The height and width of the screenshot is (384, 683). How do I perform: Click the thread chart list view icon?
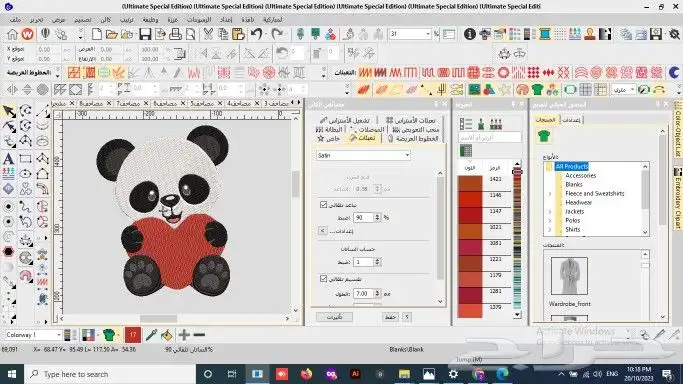point(465,124)
